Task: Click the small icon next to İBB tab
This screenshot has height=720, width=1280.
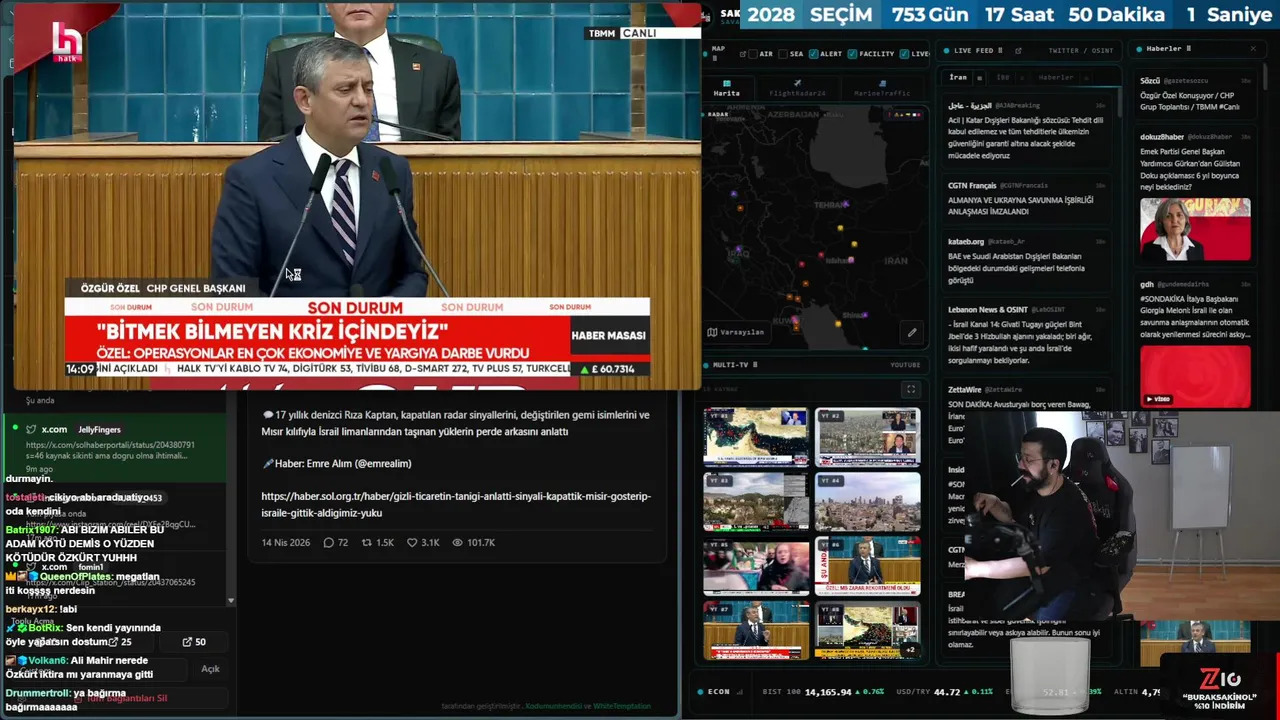Action: 1024,77
